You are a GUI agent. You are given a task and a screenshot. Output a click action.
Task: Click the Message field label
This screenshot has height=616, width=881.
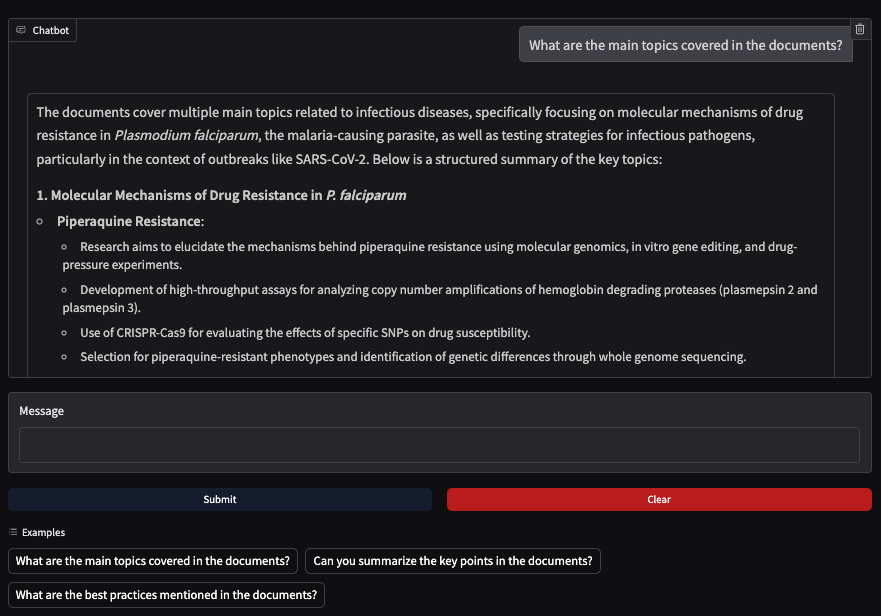pyautogui.click(x=41, y=411)
